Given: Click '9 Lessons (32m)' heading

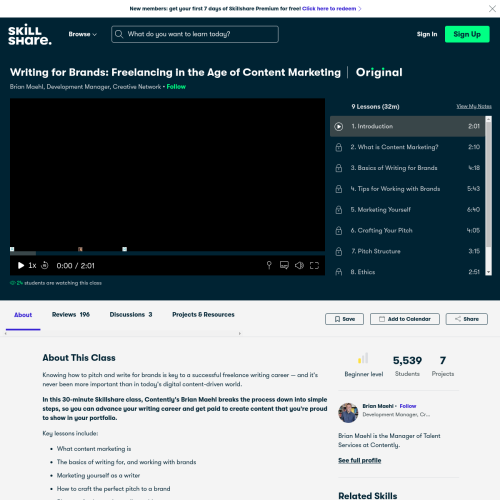Looking at the screenshot, I should (x=375, y=107).
